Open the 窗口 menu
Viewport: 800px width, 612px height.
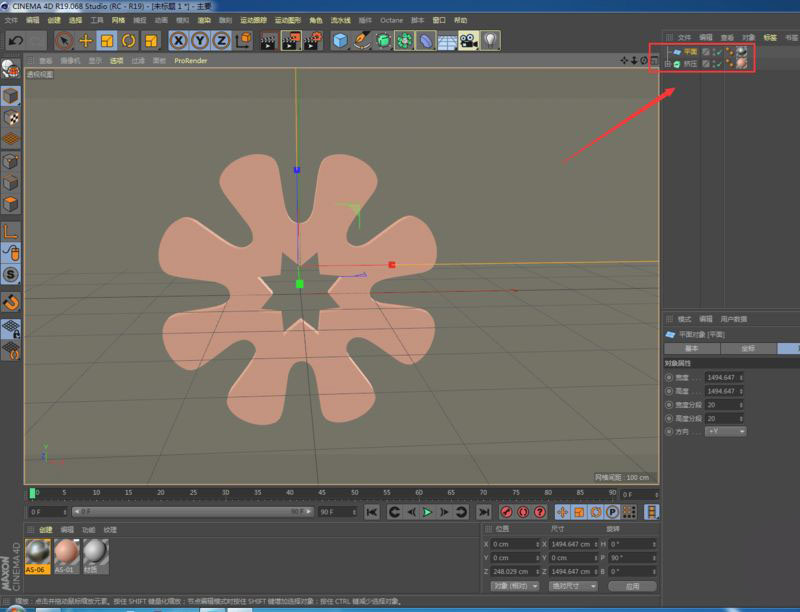(x=439, y=20)
